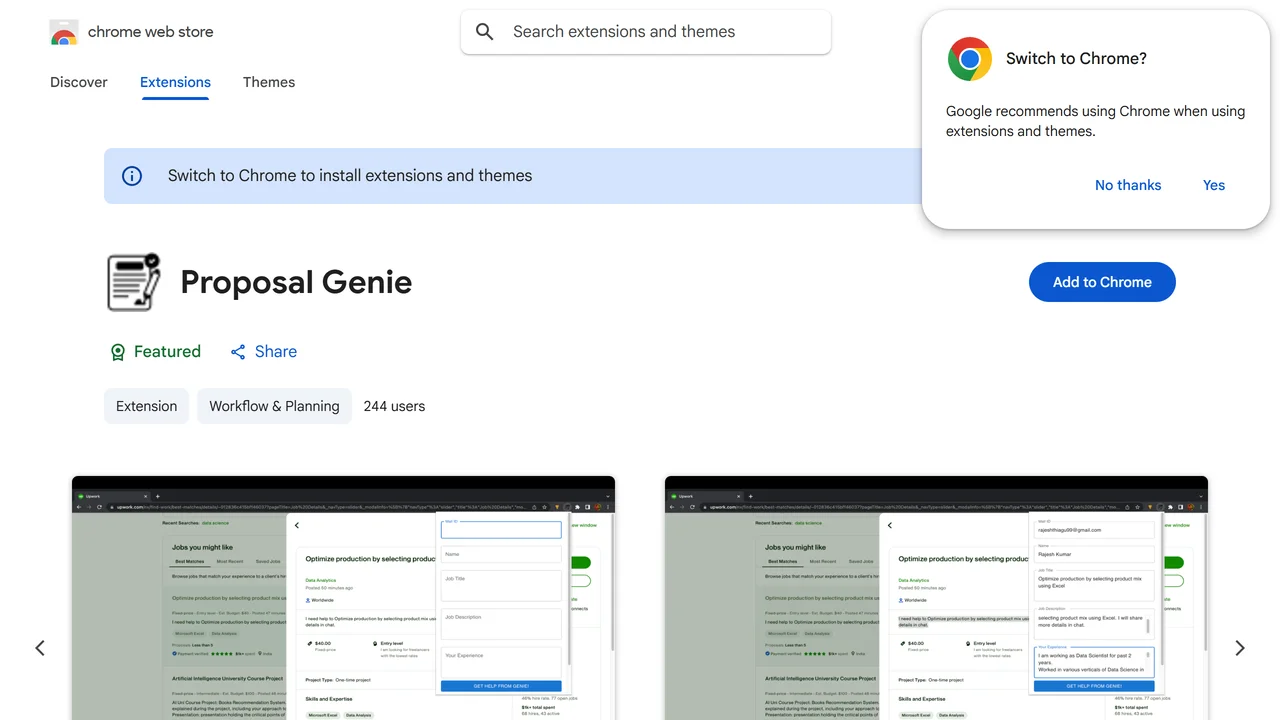Open the first screenshot thumbnail with empty form
Image resolution: width=1280 pixels, height=720 pixels.
click(343, 598)
